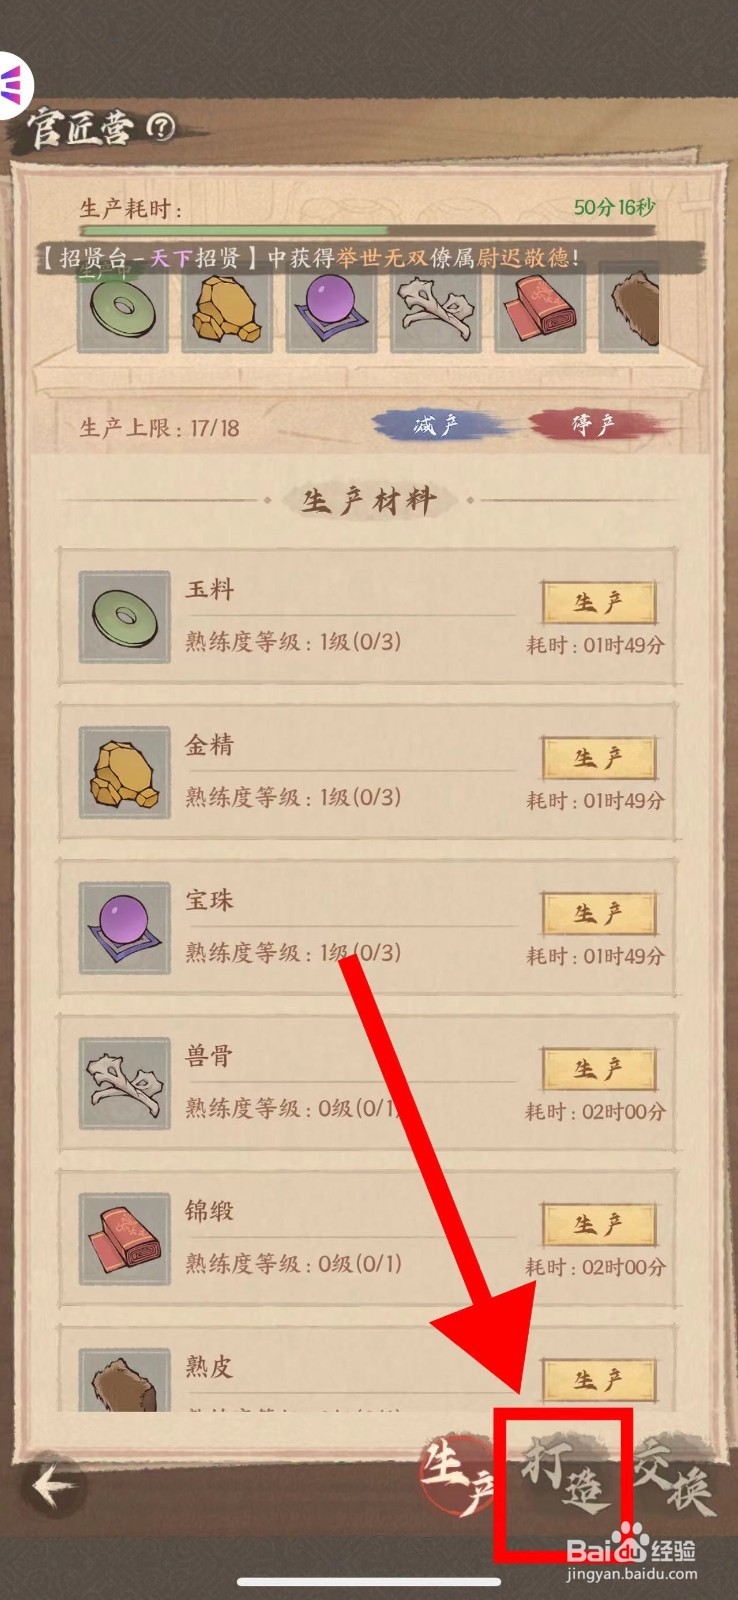Produce 锦缎 with its 生产 button
This screenshot has width=738, height=1600.
pos(599,1224)
